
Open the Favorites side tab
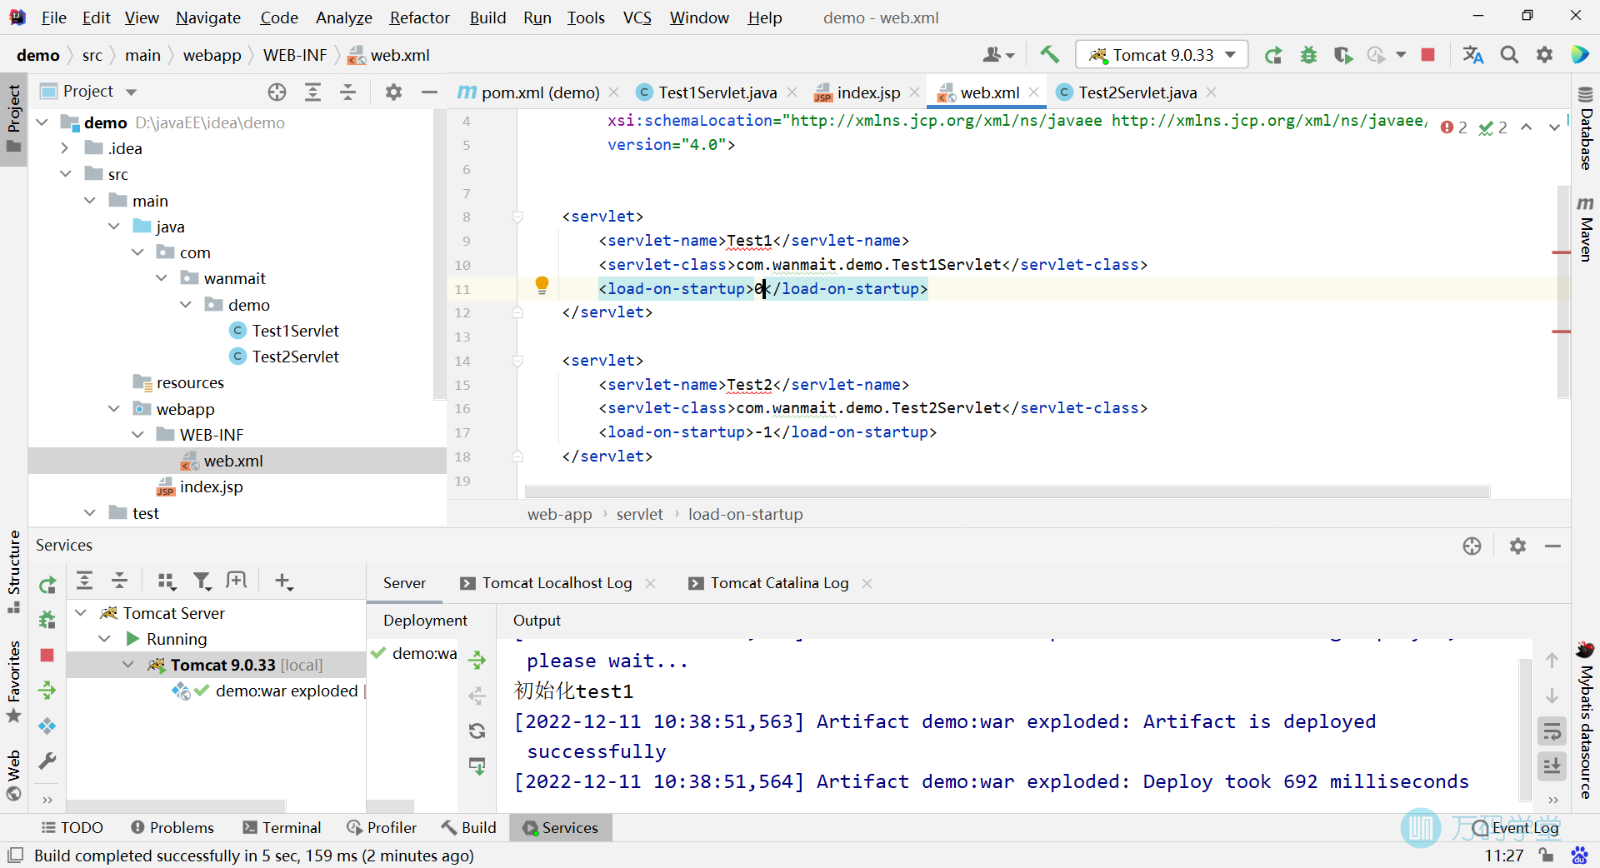pyautogui.click(x=14, y=682)
